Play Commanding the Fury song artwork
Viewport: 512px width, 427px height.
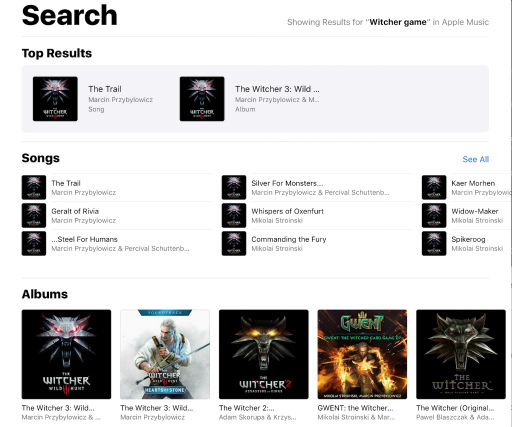[234, 243]
